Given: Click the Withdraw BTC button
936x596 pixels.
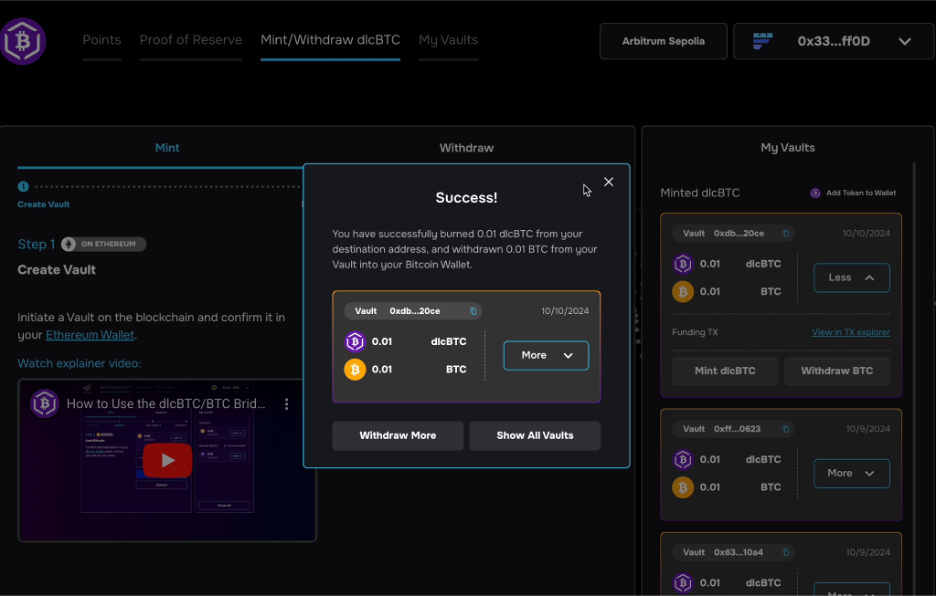Looking at the screenshot, I should tap(837, 371).
